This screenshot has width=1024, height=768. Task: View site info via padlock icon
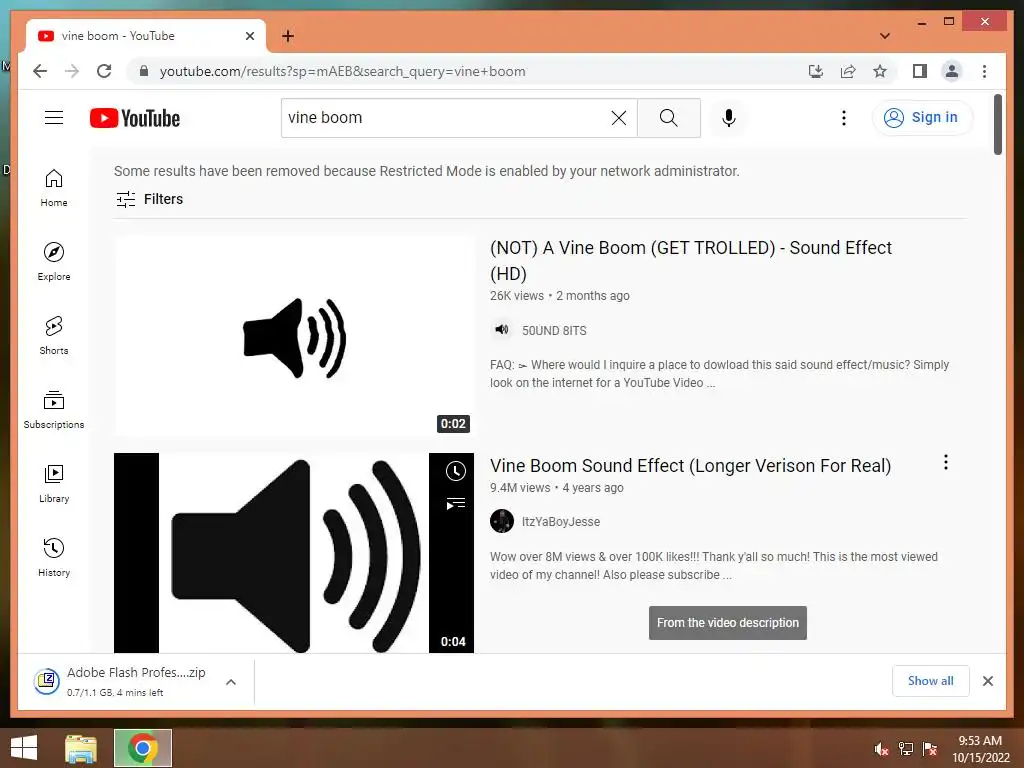144,71
